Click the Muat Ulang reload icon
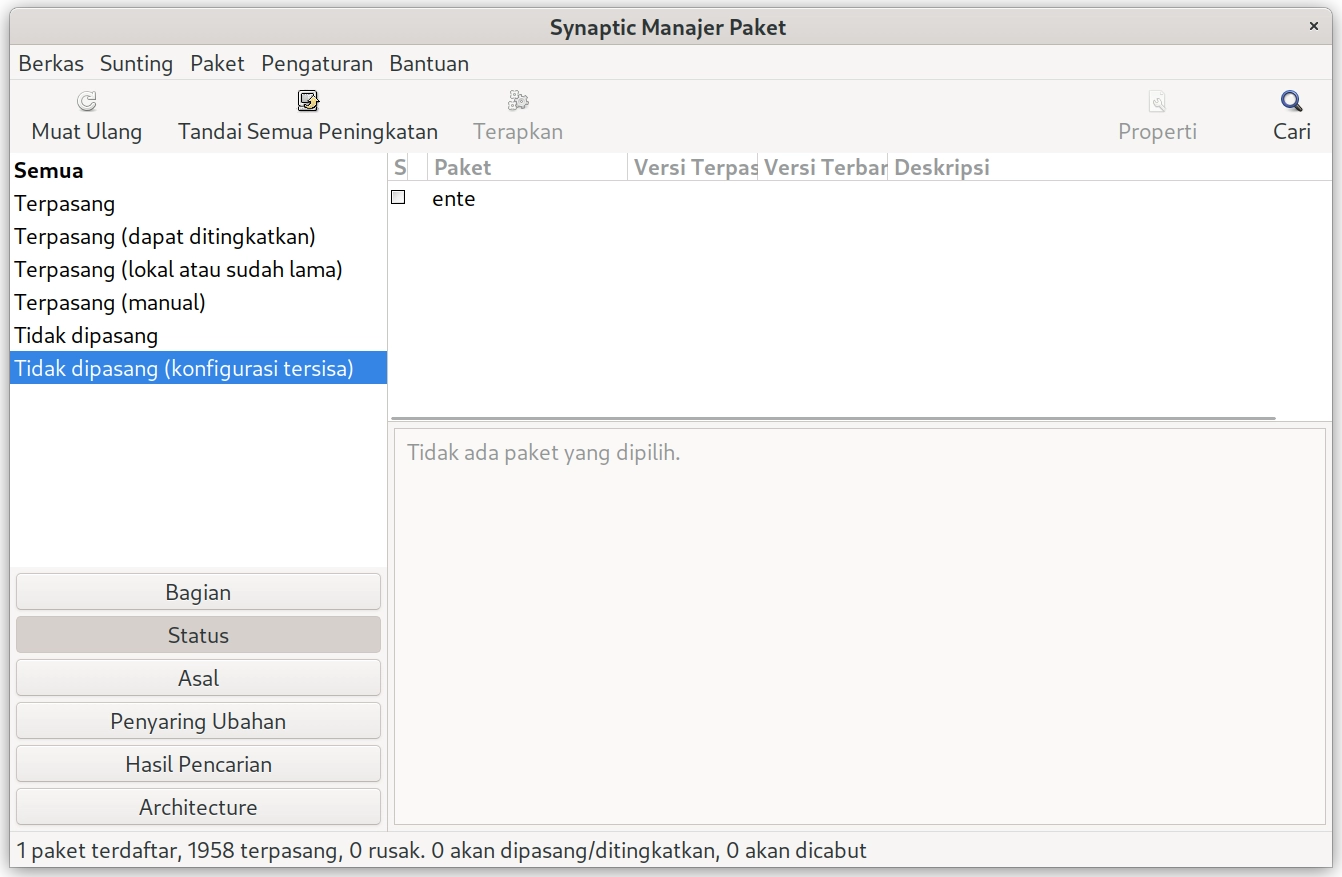Viewport: 1342px width, 877px height. pyautogui.click(x=87, y=101)
